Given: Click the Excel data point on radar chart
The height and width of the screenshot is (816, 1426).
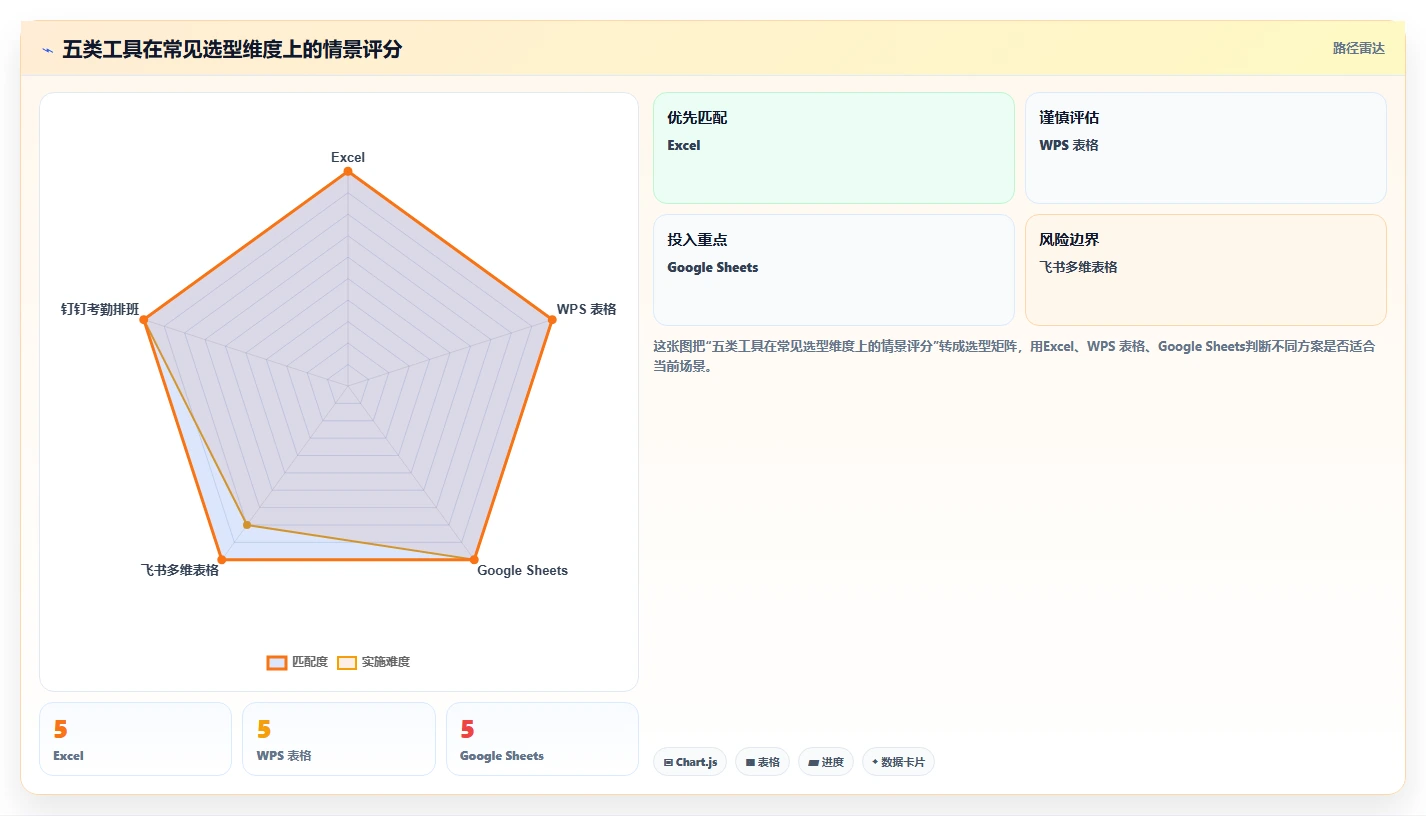Looking at the screenshot, I should pos(348,171).
